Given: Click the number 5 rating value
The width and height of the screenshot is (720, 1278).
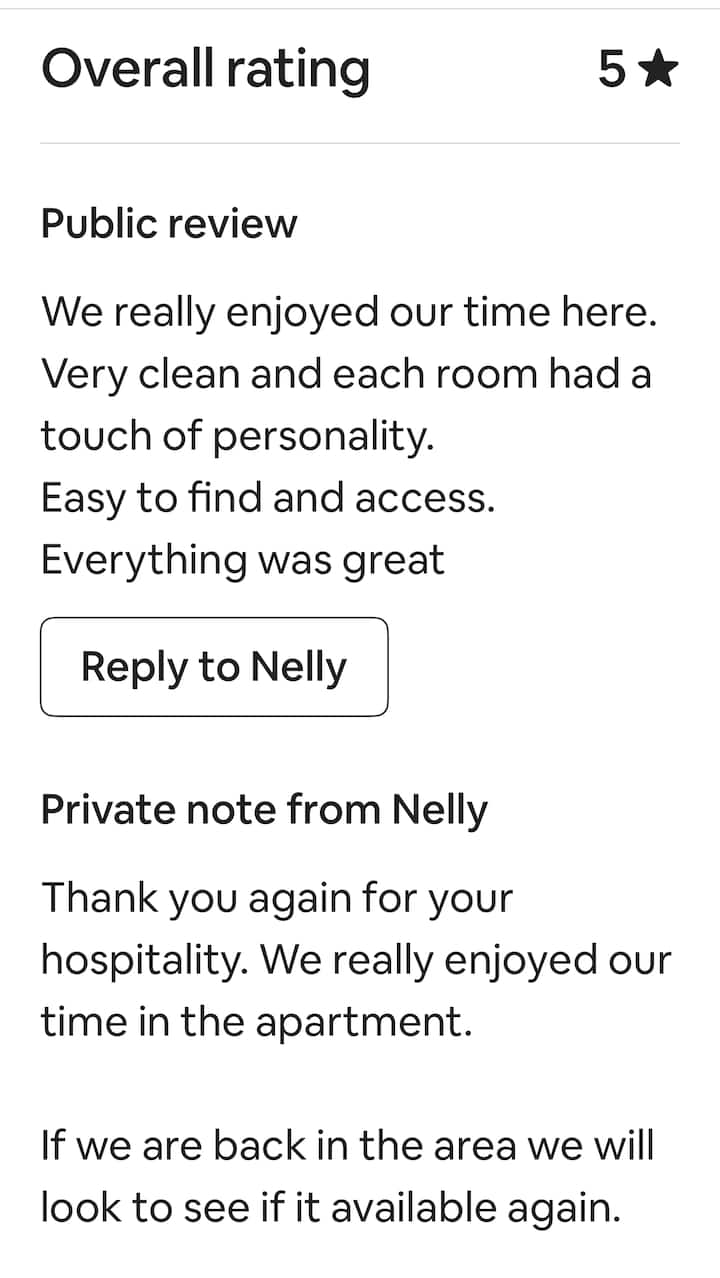Looking at the screenshot, I should pos(612,69).
